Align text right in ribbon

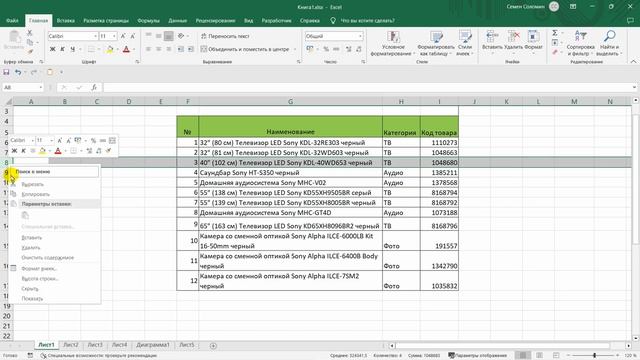[168, 49]
